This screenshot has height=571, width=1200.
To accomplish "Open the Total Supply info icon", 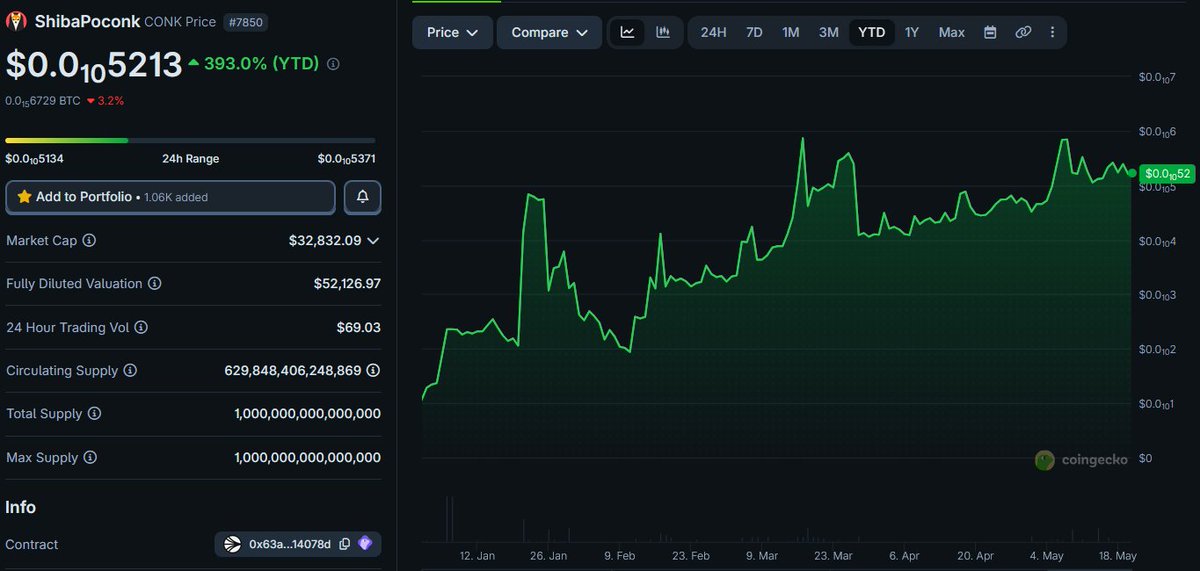I will tap(93, 414).
